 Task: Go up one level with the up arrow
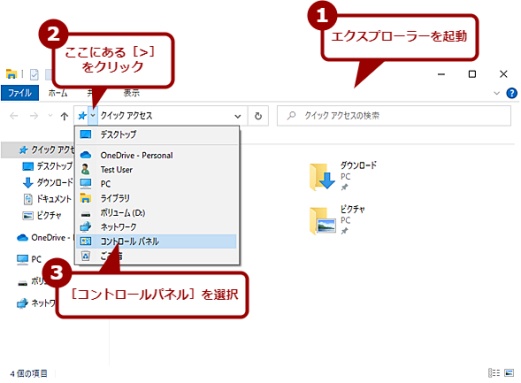pyautogui.click(x=64, y=116)
